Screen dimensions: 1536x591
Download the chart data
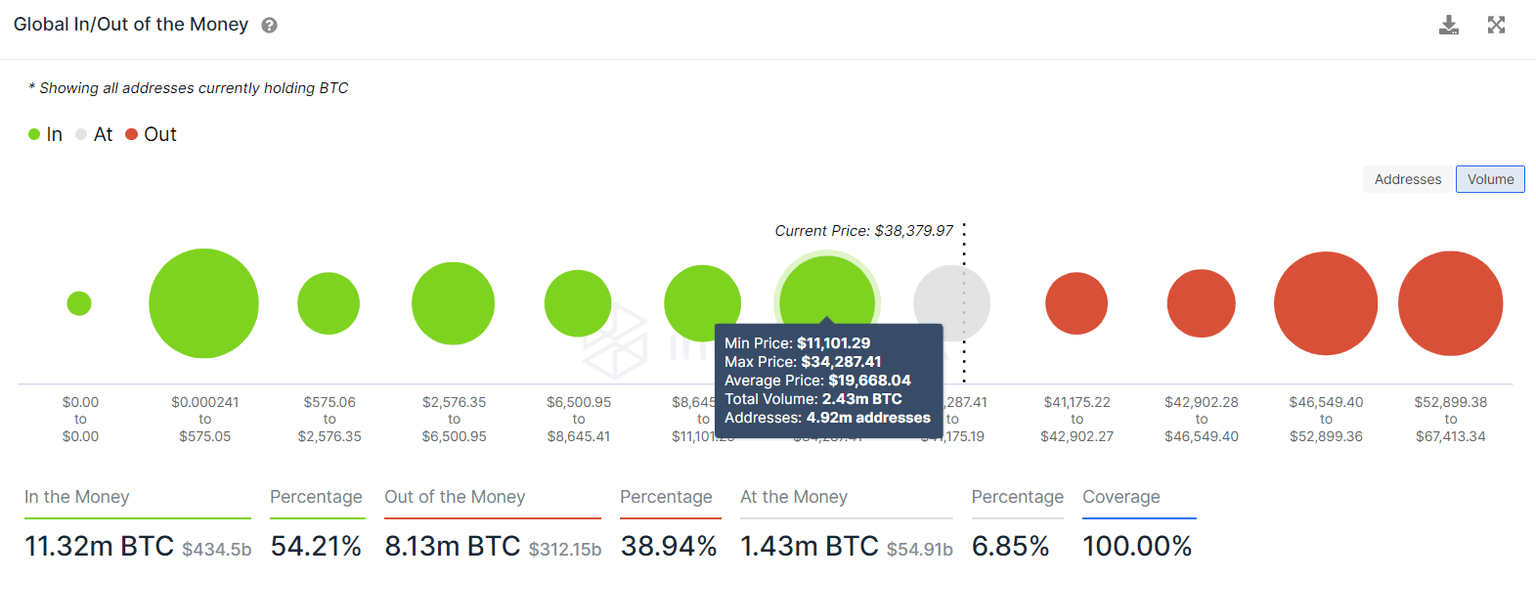[x=1448, y=25]
